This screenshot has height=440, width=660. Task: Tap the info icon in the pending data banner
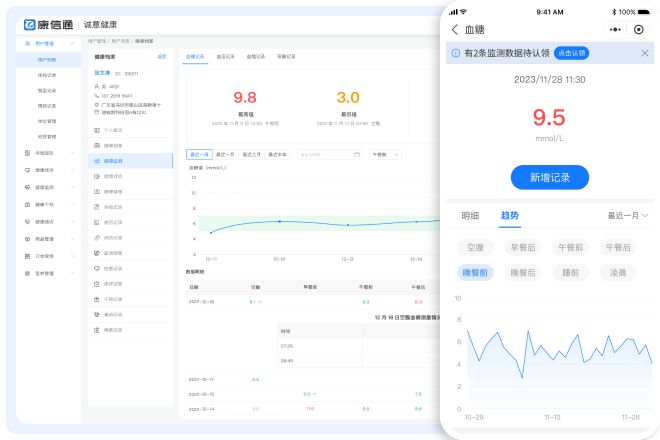point(455,53)
